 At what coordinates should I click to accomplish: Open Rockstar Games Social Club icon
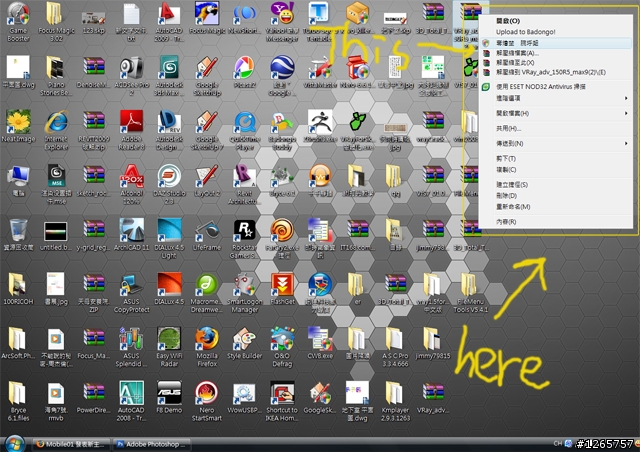click(x=244, y=239)
